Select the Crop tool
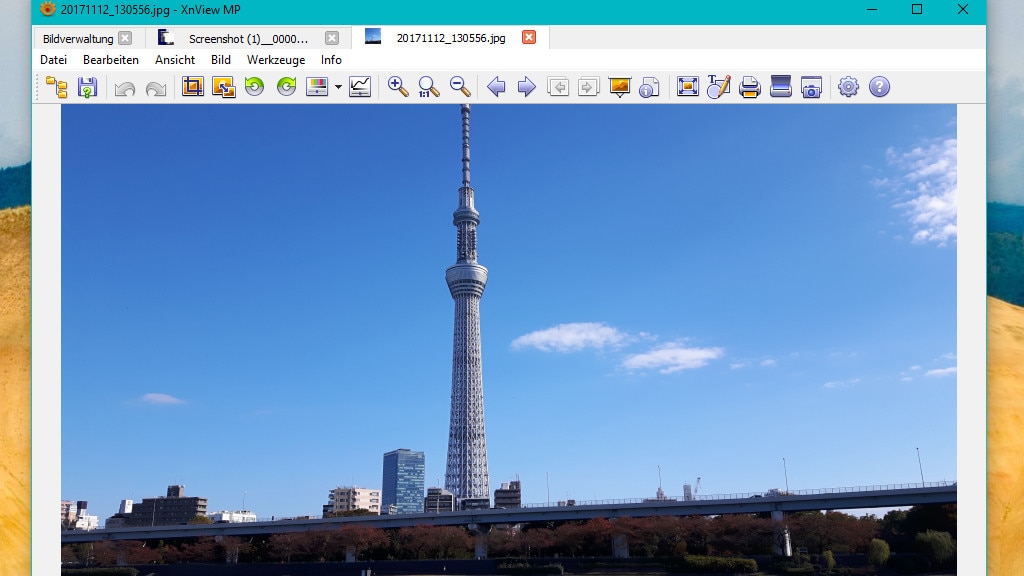1024x576 pixels. 192,87
